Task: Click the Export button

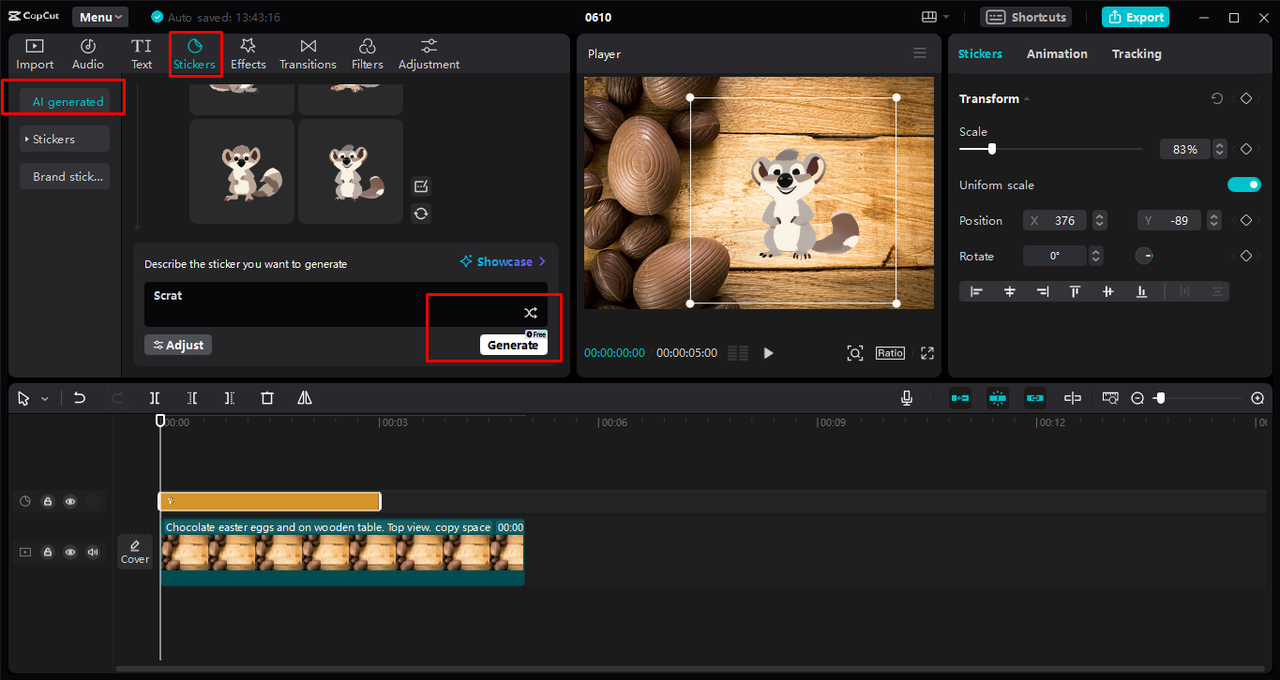Action: (x=1135, y=17)
